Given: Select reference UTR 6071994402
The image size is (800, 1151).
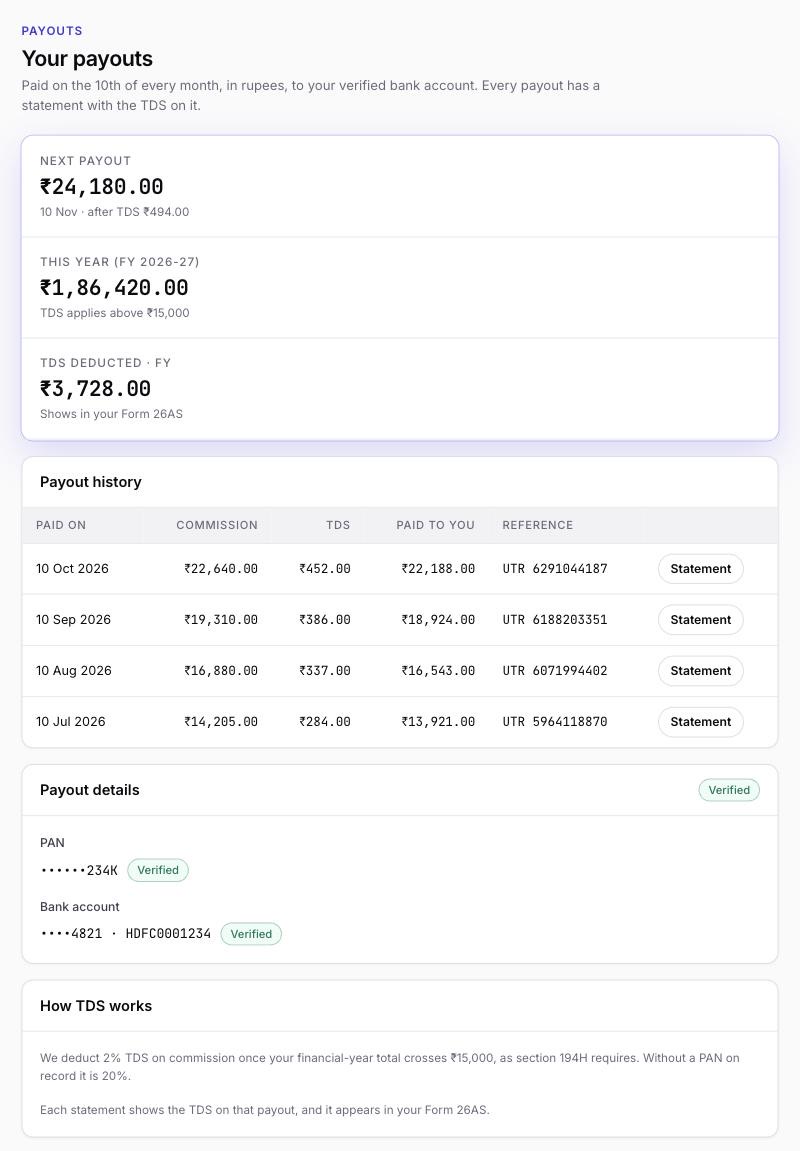Looking at the screenshot, I should pos(555,671).
